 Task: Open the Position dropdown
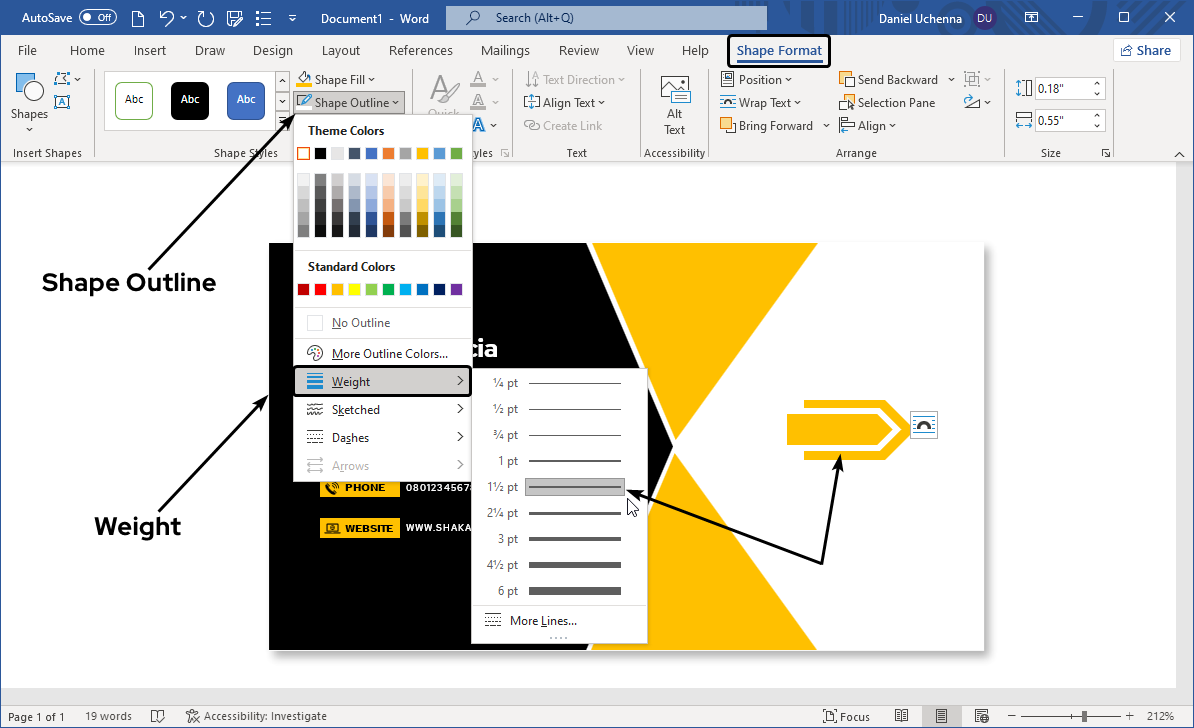756,80
